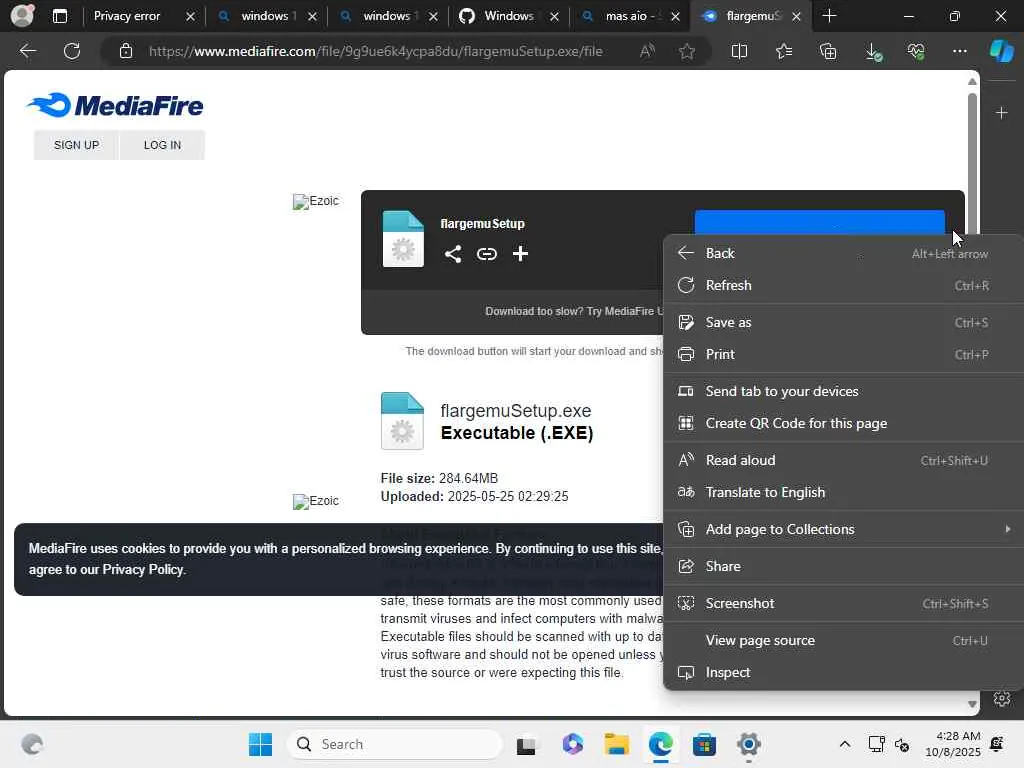Close the flargemuSetup tab
This screenshot has height=768, width=1024.
click(x=796, y=16)
